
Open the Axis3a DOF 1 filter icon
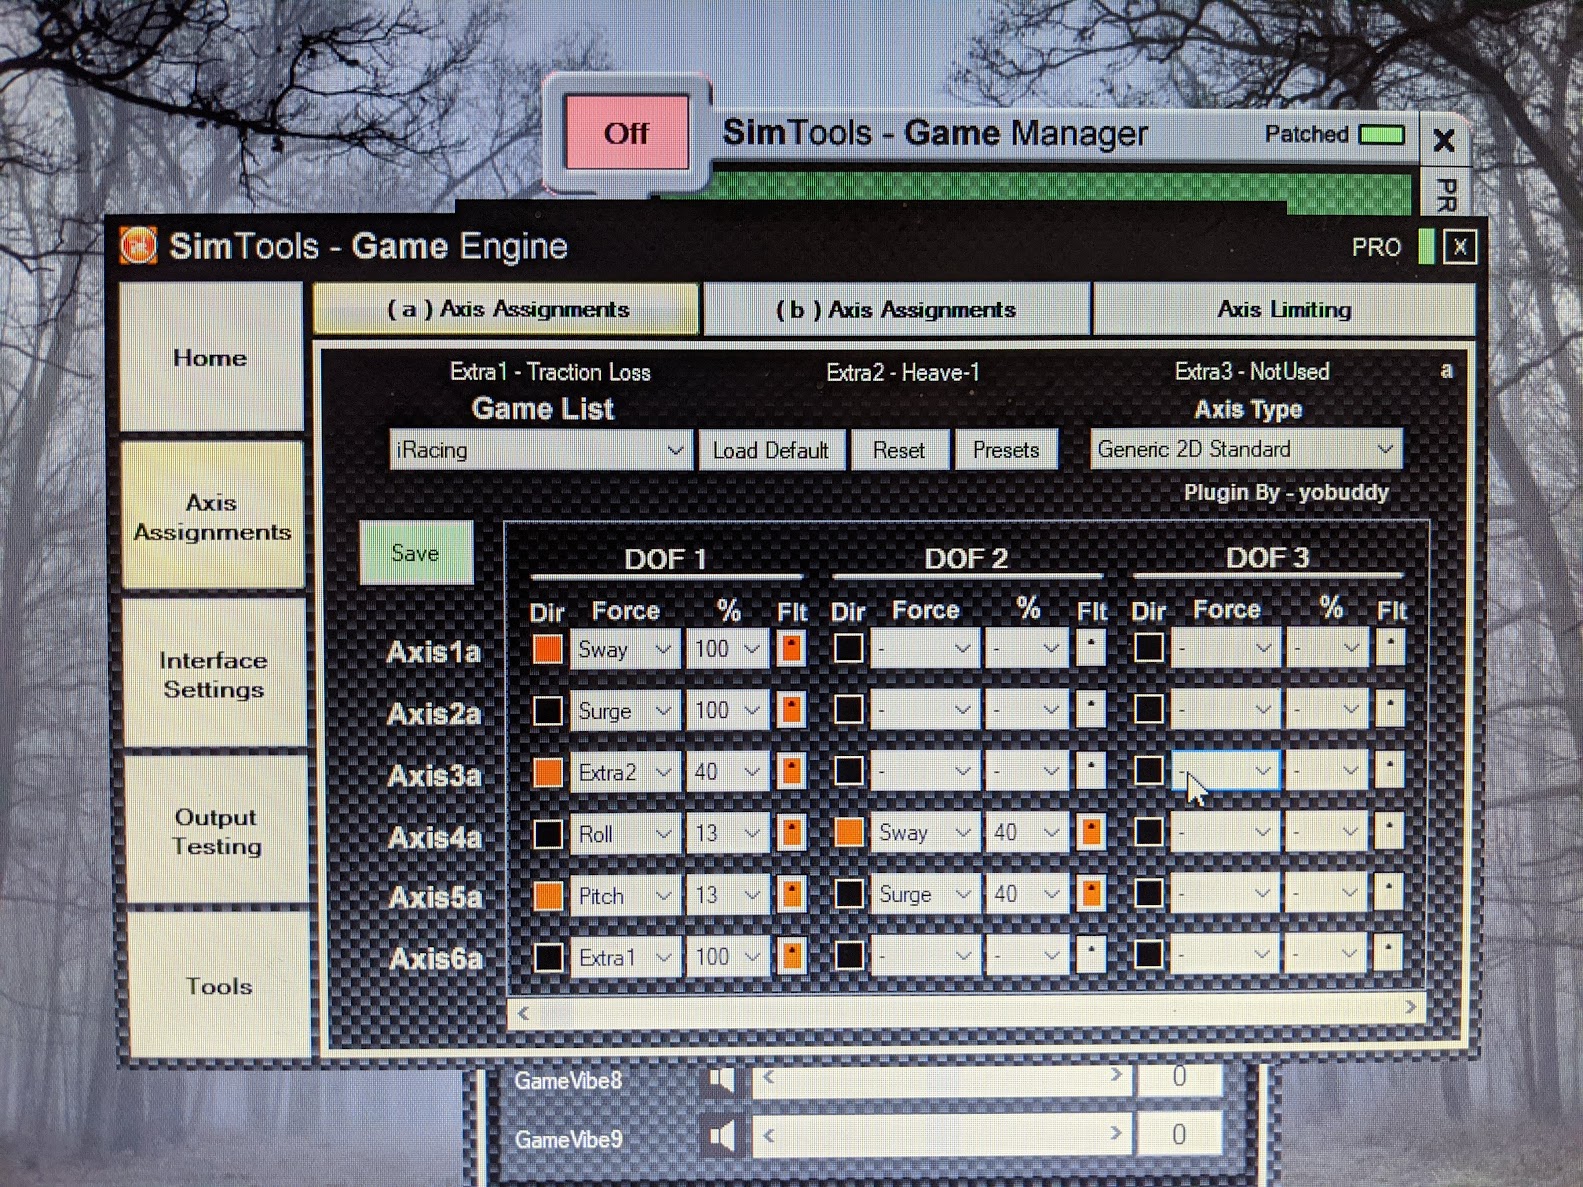(791, 772)
